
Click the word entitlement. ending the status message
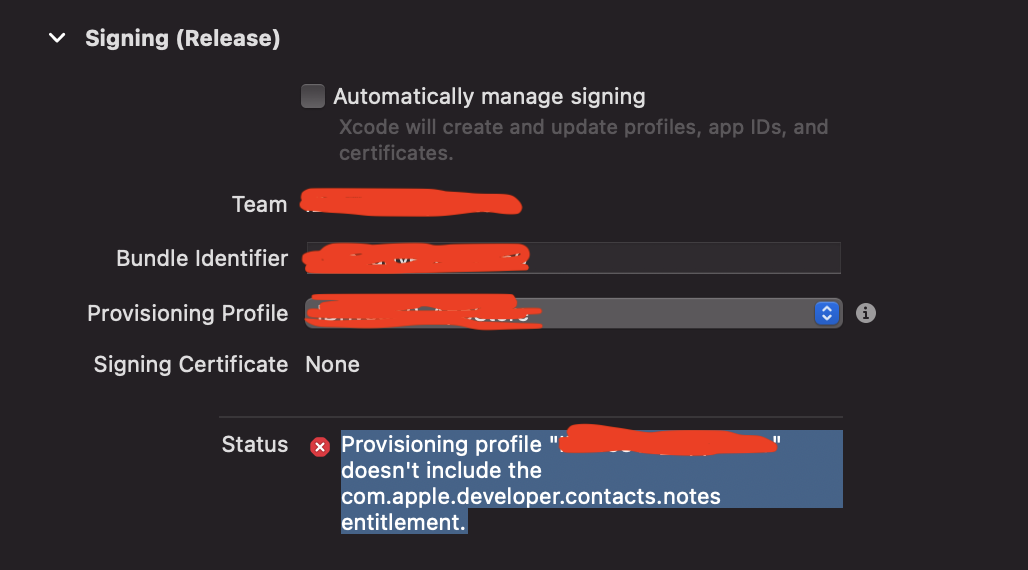pos(403,522)
